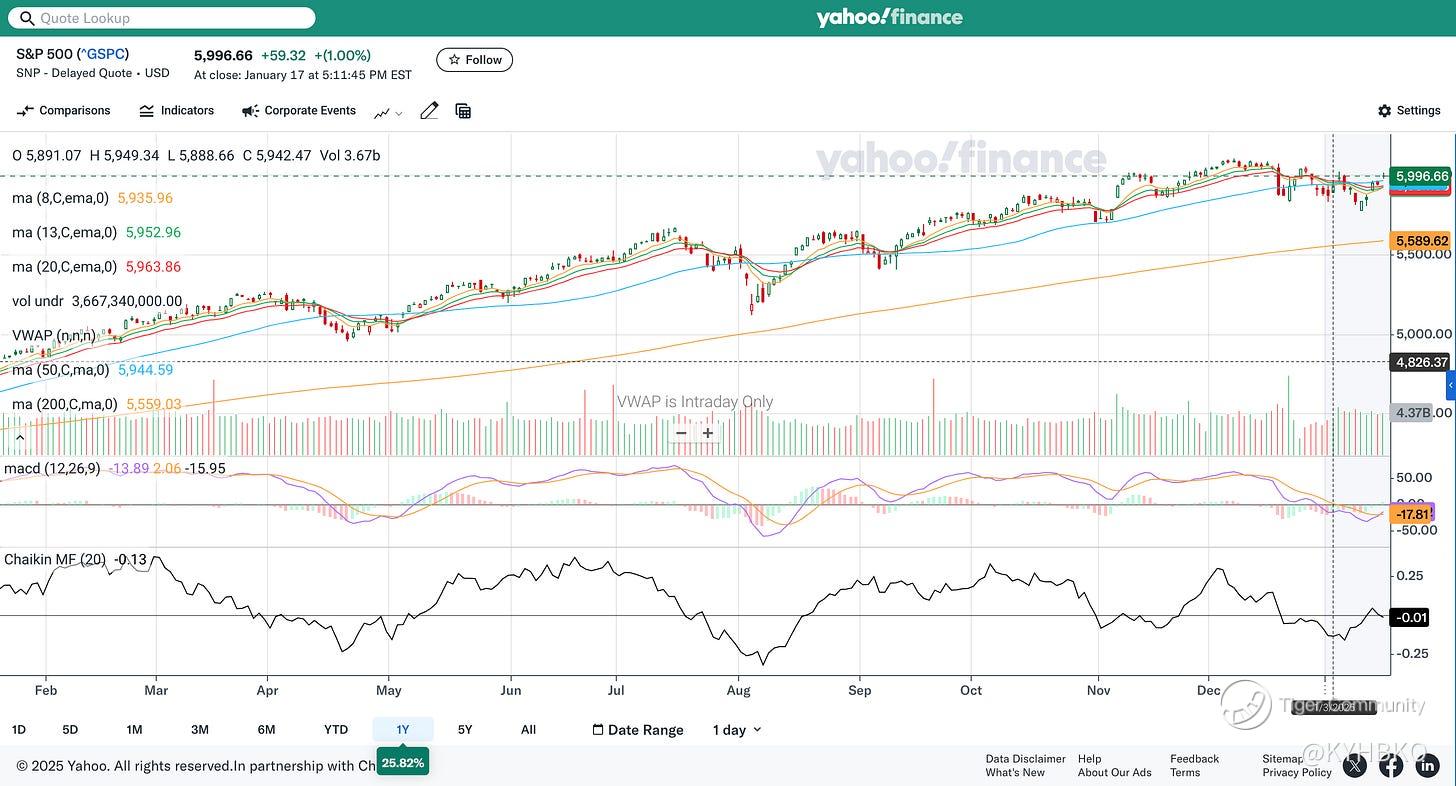This screenshot has width=1456, height=786.
Task: Switch to the 1D range
Action: 19,730
